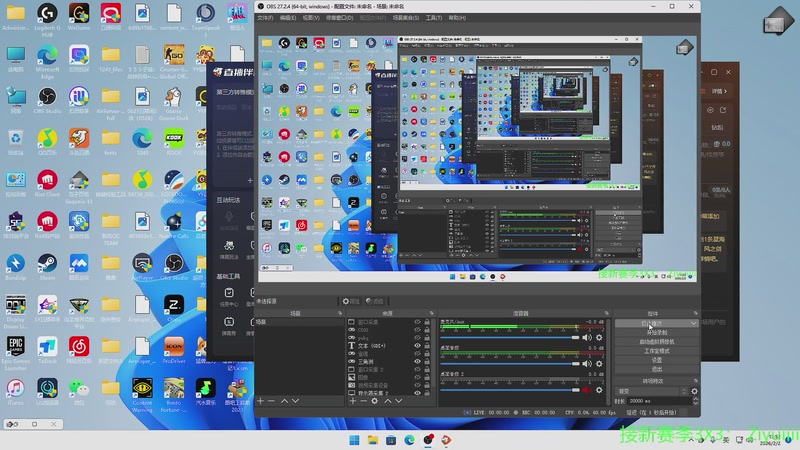800x450 pixels.
Task: Open the 视图(V) menu in OBS
Action: (311, 18)
